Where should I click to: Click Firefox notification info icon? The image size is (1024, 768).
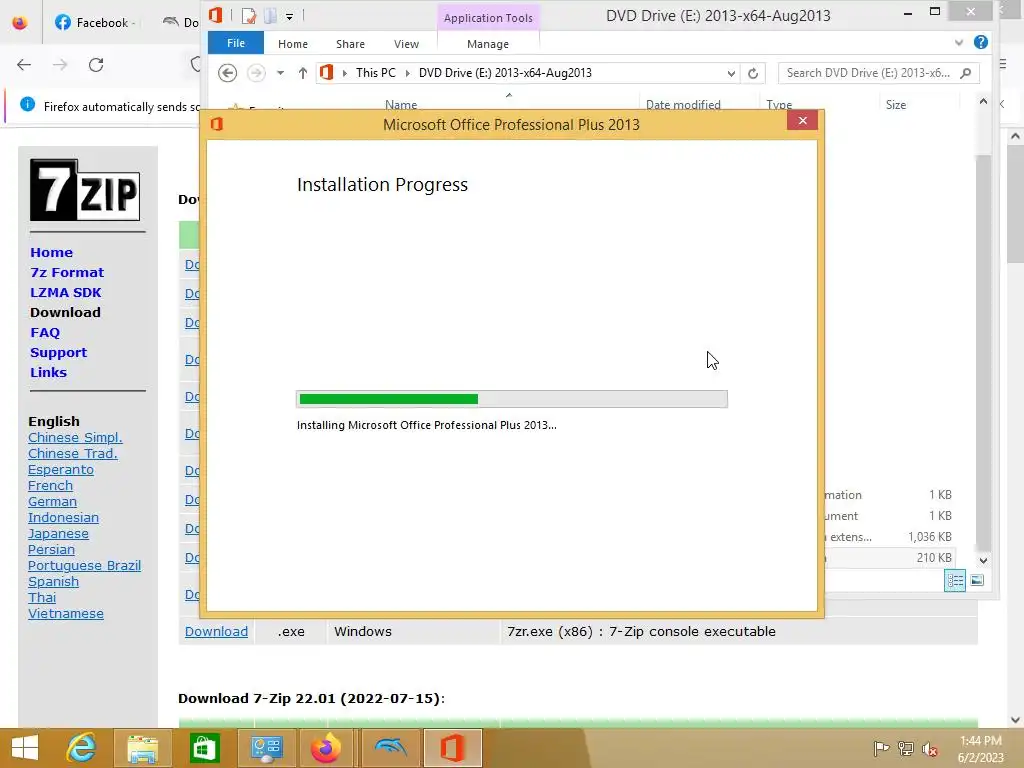(x=27, y=104)
